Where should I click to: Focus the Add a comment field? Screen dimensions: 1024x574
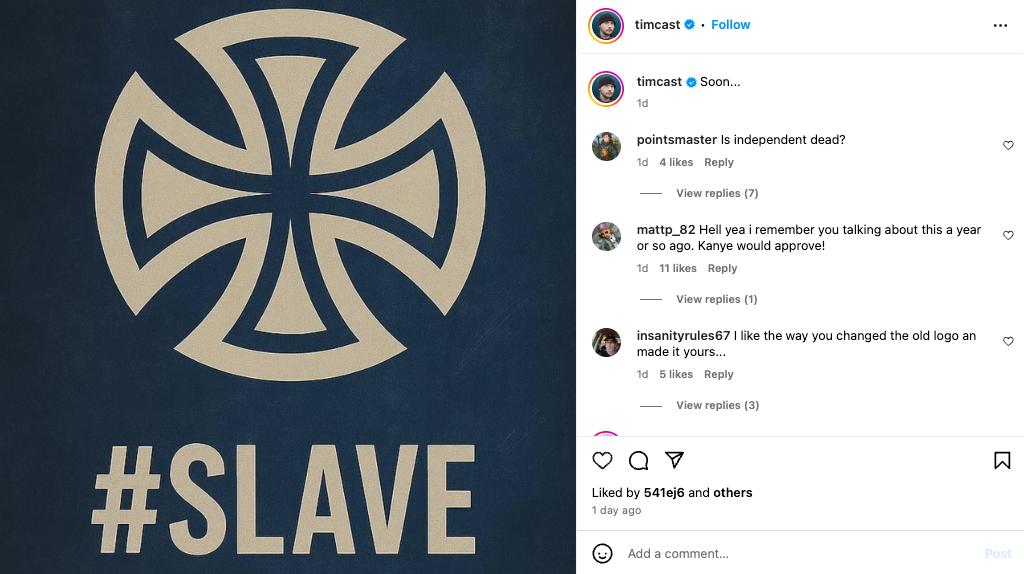point(800,553)
